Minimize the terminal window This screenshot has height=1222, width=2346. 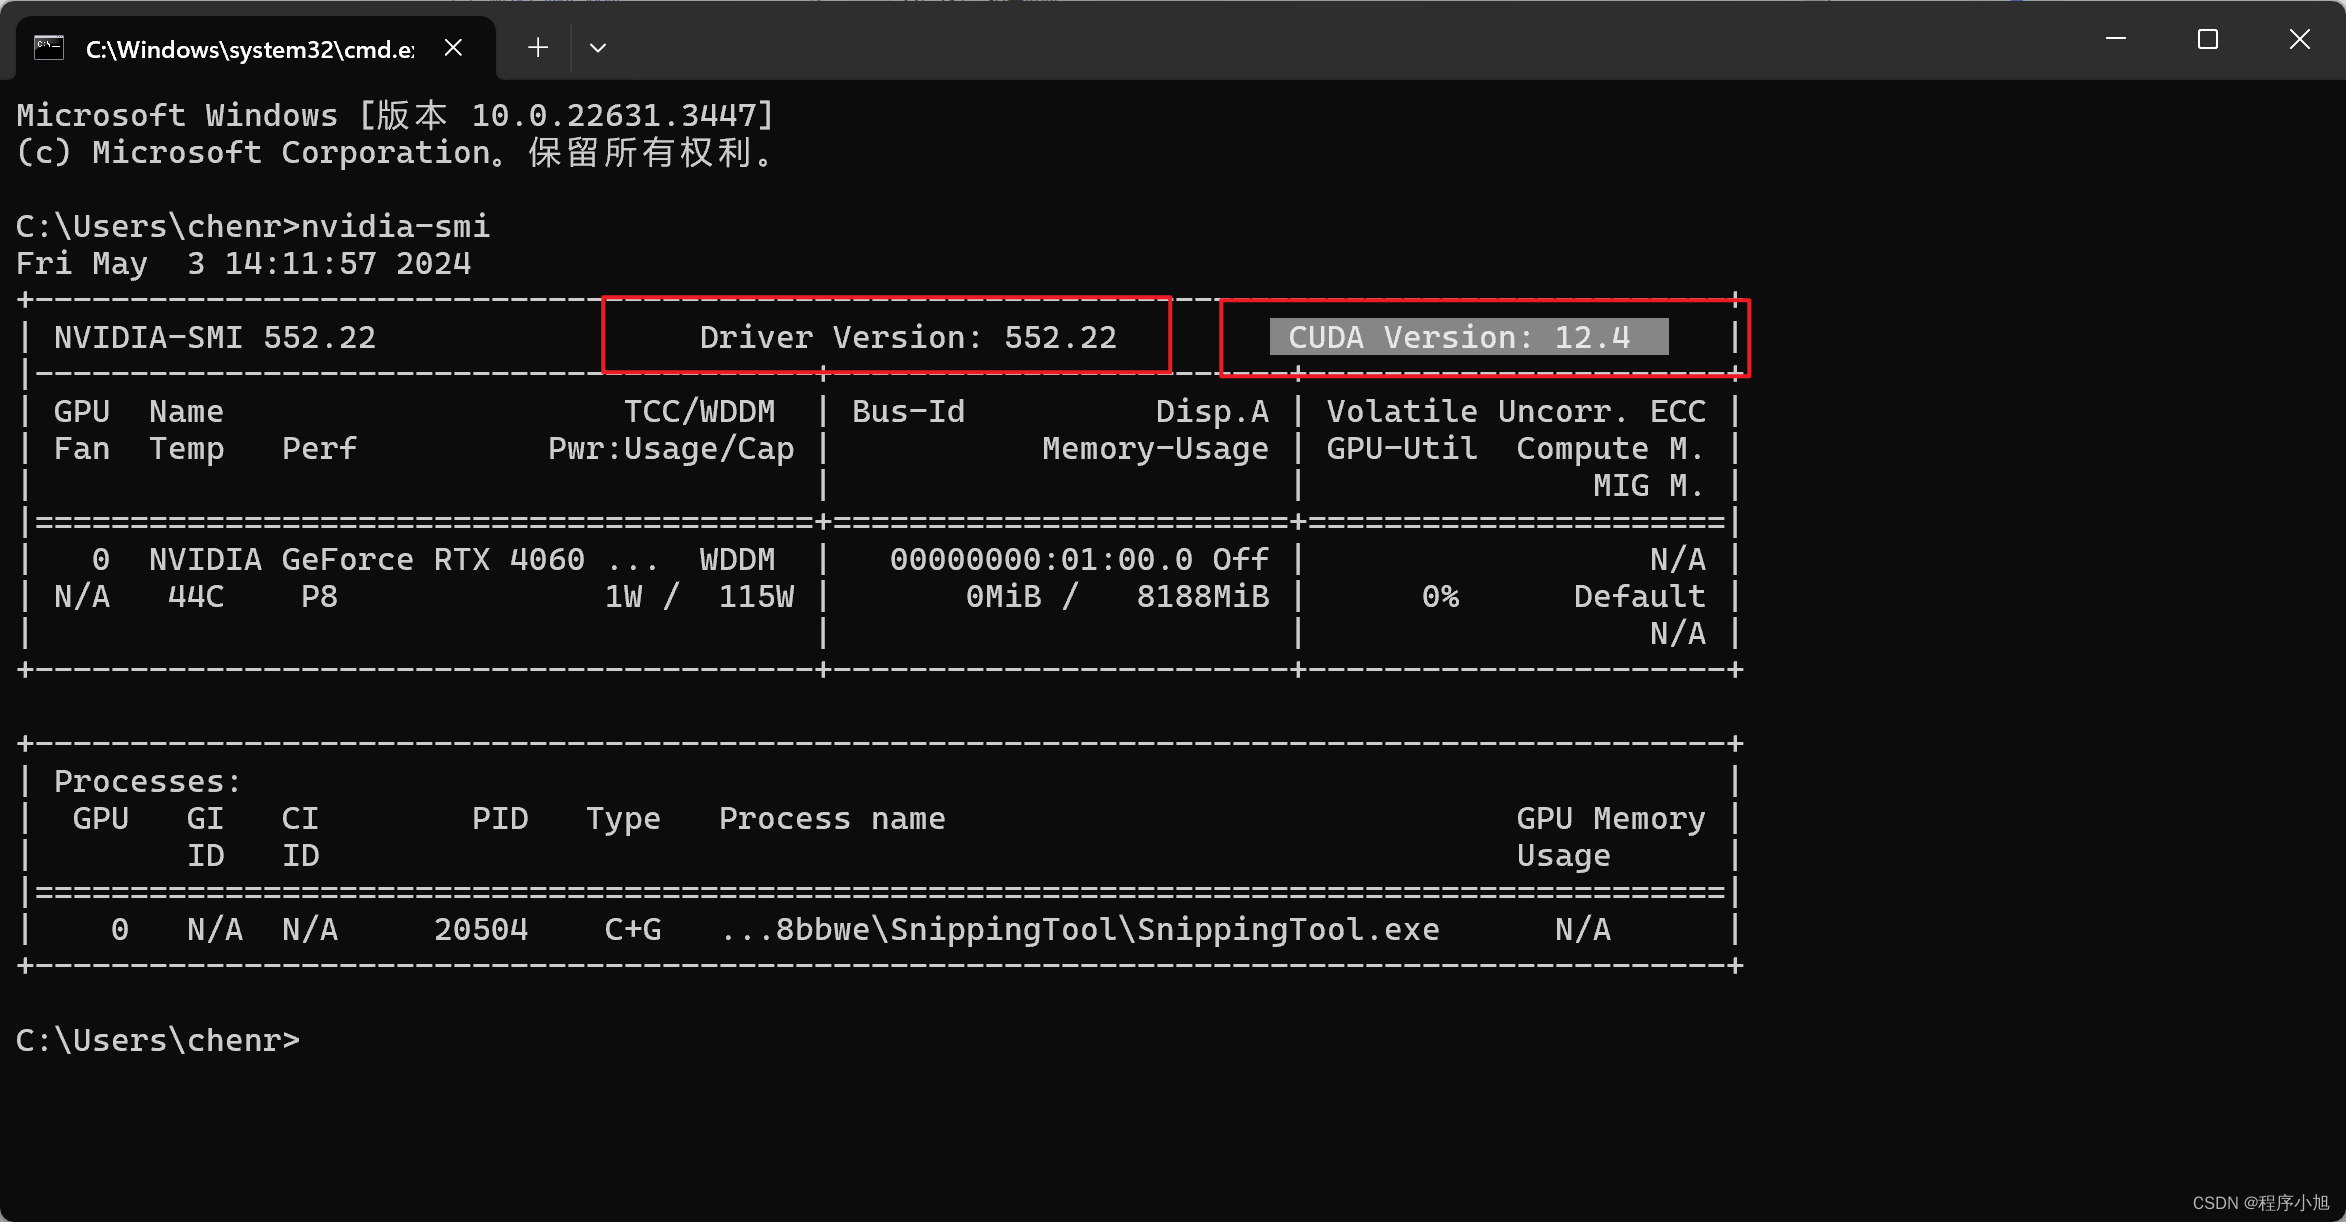click(2116, 39)
